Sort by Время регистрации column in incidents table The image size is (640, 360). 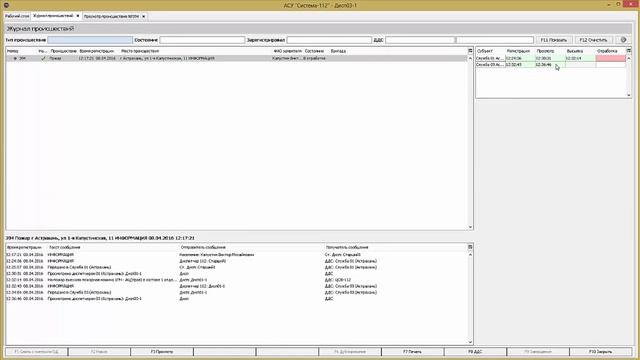point(97,51)
